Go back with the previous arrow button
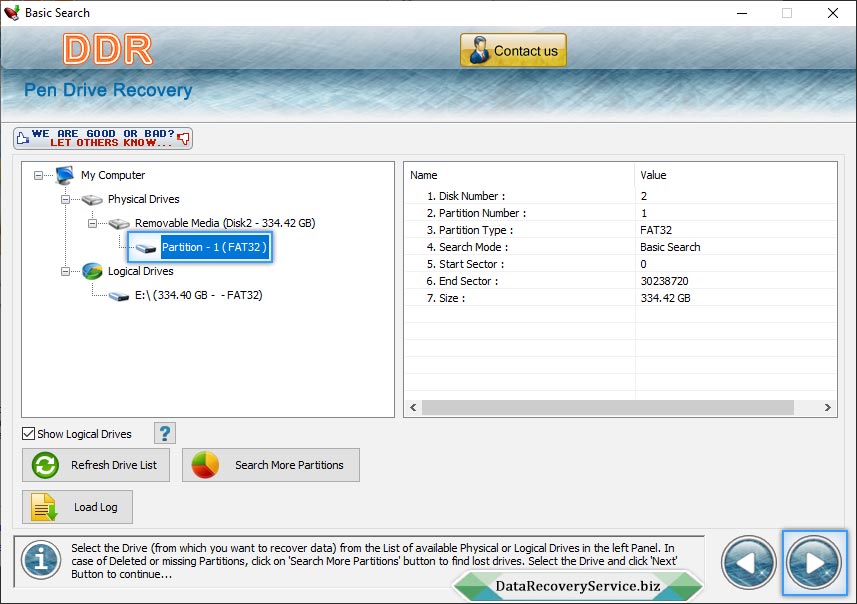The image size is (857, 604). (x=748, y=562)
